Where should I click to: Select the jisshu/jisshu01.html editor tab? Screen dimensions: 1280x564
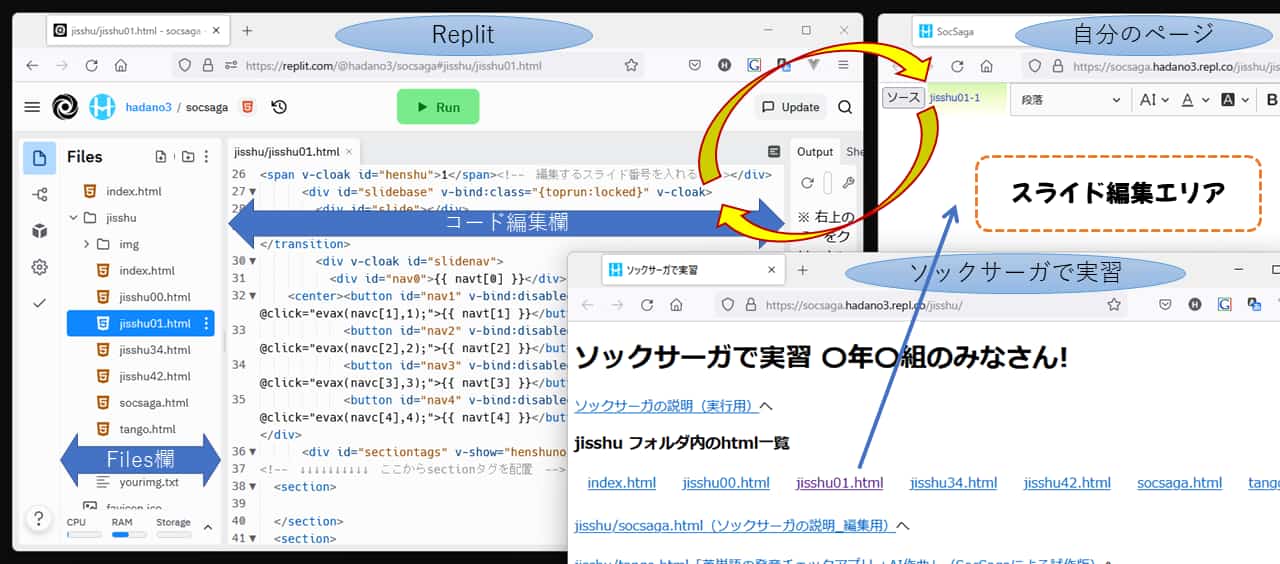tap(286, 152)
